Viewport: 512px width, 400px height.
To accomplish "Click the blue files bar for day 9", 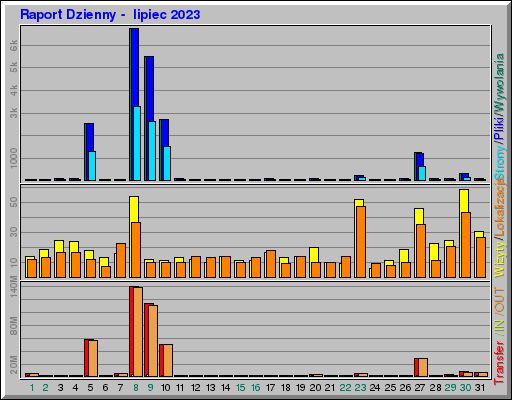I will 150,89.
